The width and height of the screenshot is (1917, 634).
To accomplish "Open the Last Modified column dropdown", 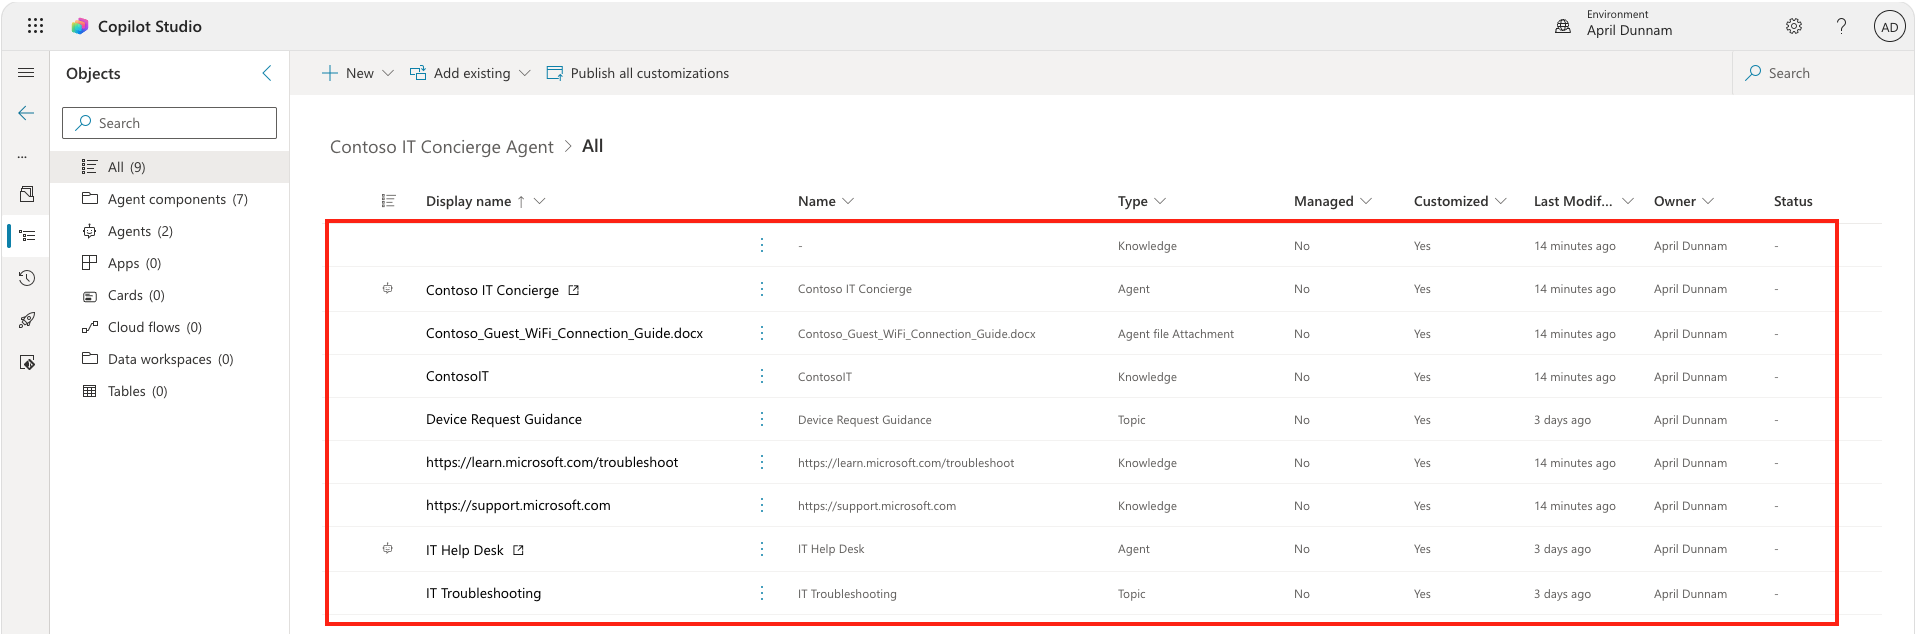I will click(x=1627, y=201).
